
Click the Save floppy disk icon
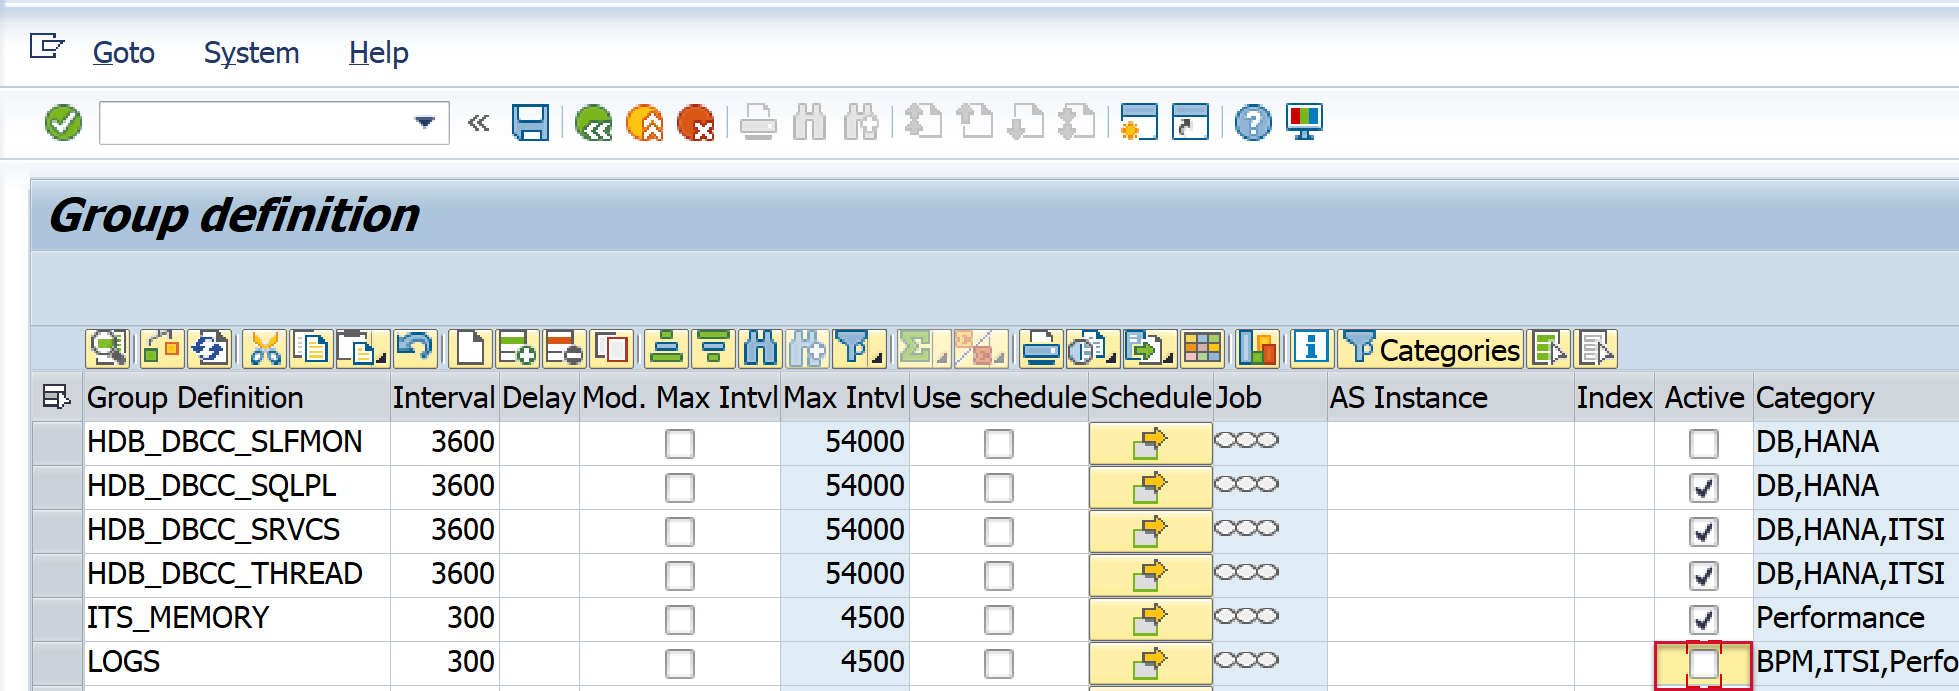[x=530, y=123]
